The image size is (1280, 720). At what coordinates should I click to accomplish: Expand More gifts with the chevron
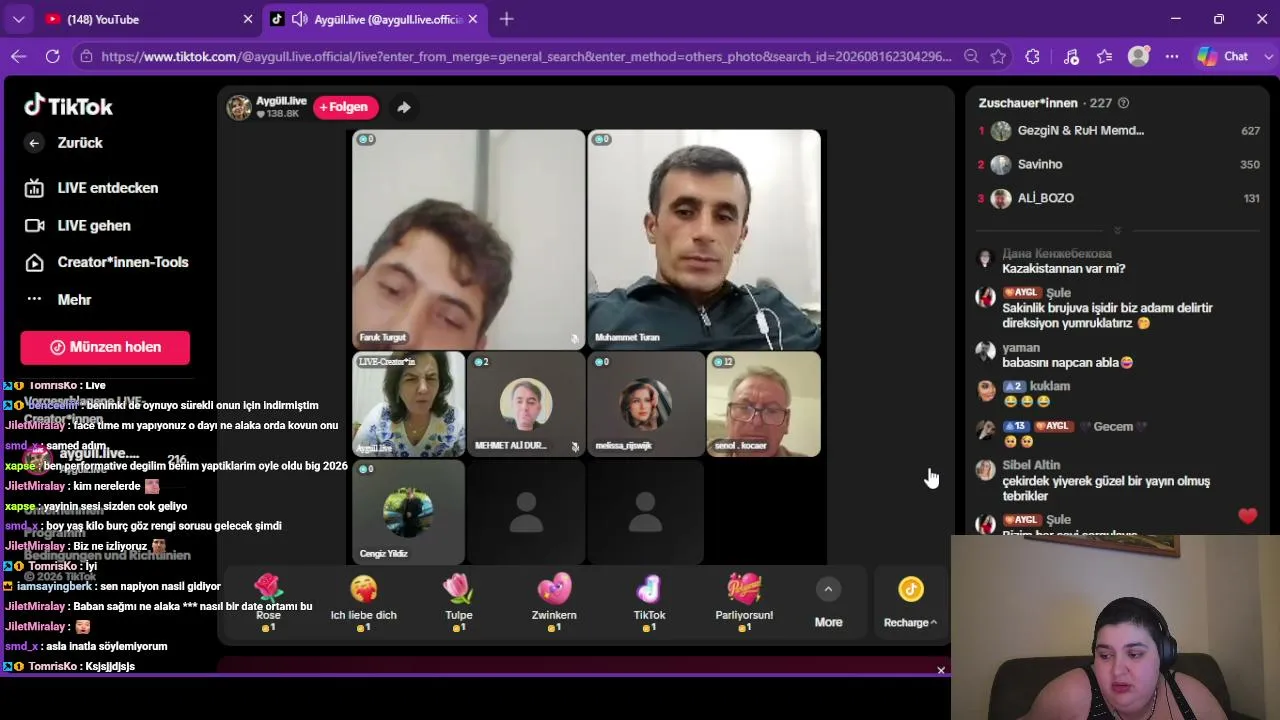[828, 590]
